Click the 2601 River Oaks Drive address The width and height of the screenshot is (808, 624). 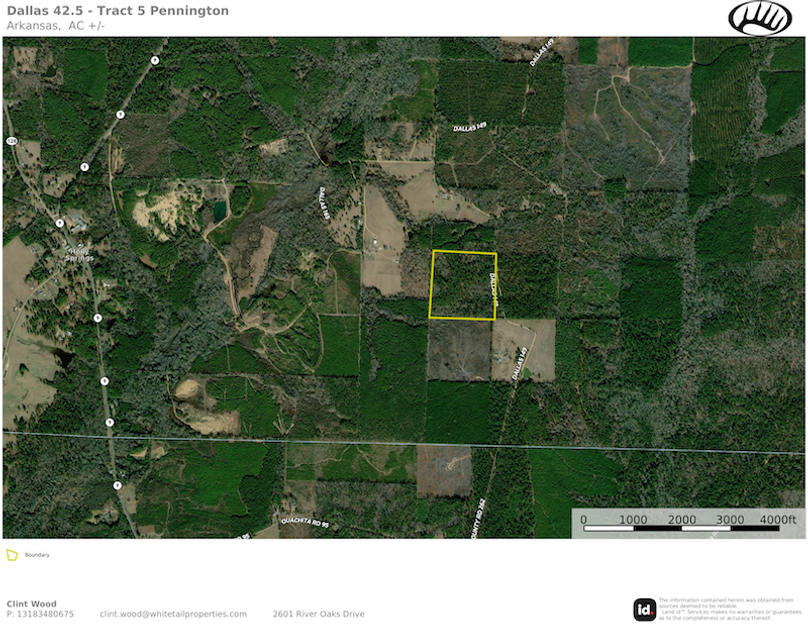(x=320, y=612)
